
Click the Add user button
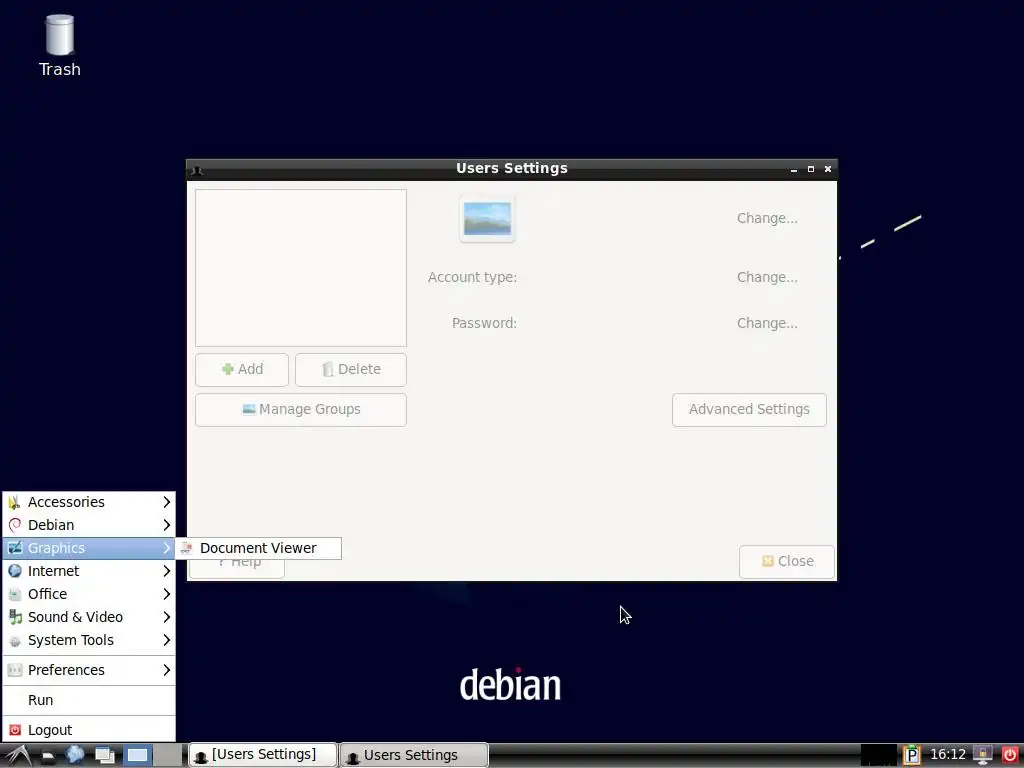pyautogui.click(x=242, y=370)
